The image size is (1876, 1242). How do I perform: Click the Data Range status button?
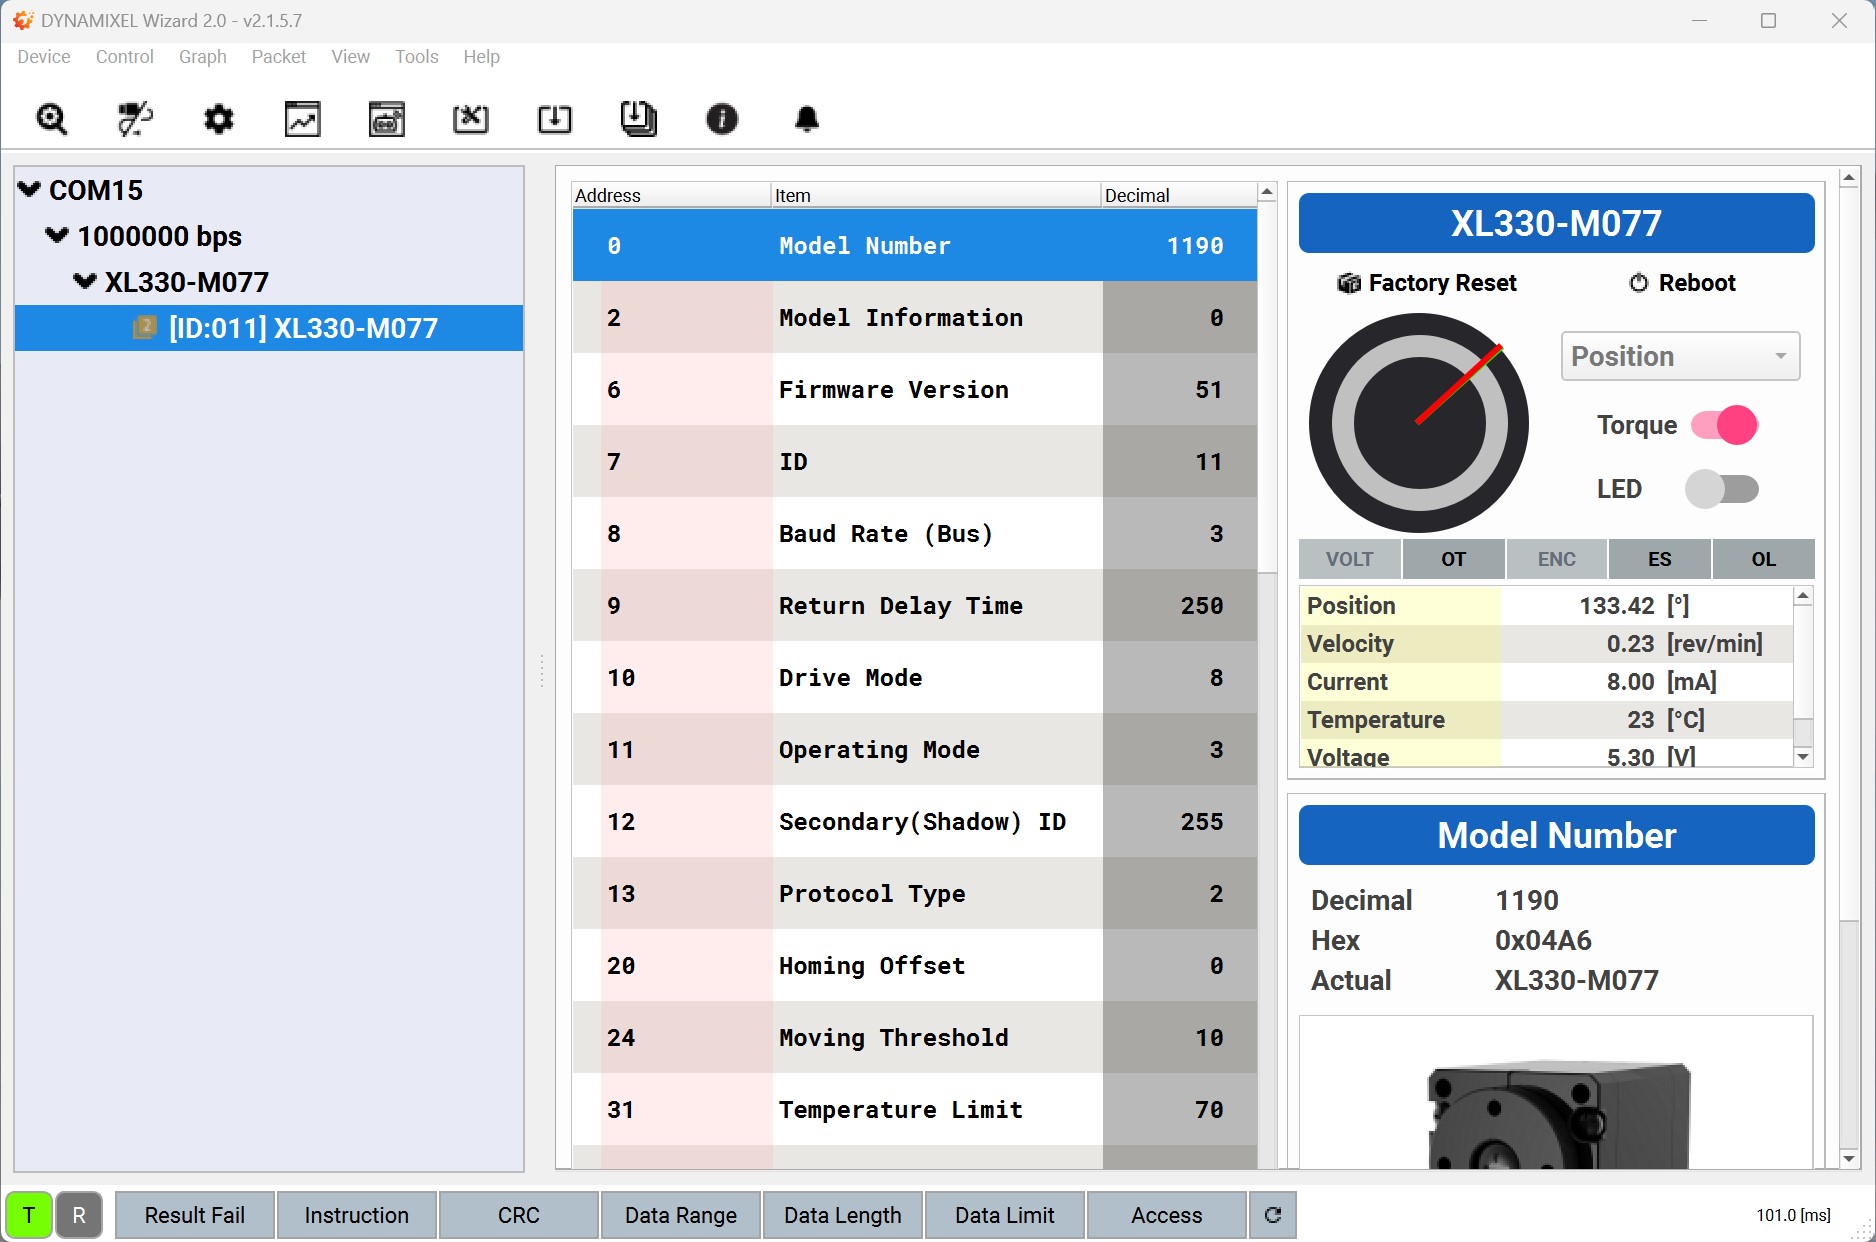coord(681,1215)
